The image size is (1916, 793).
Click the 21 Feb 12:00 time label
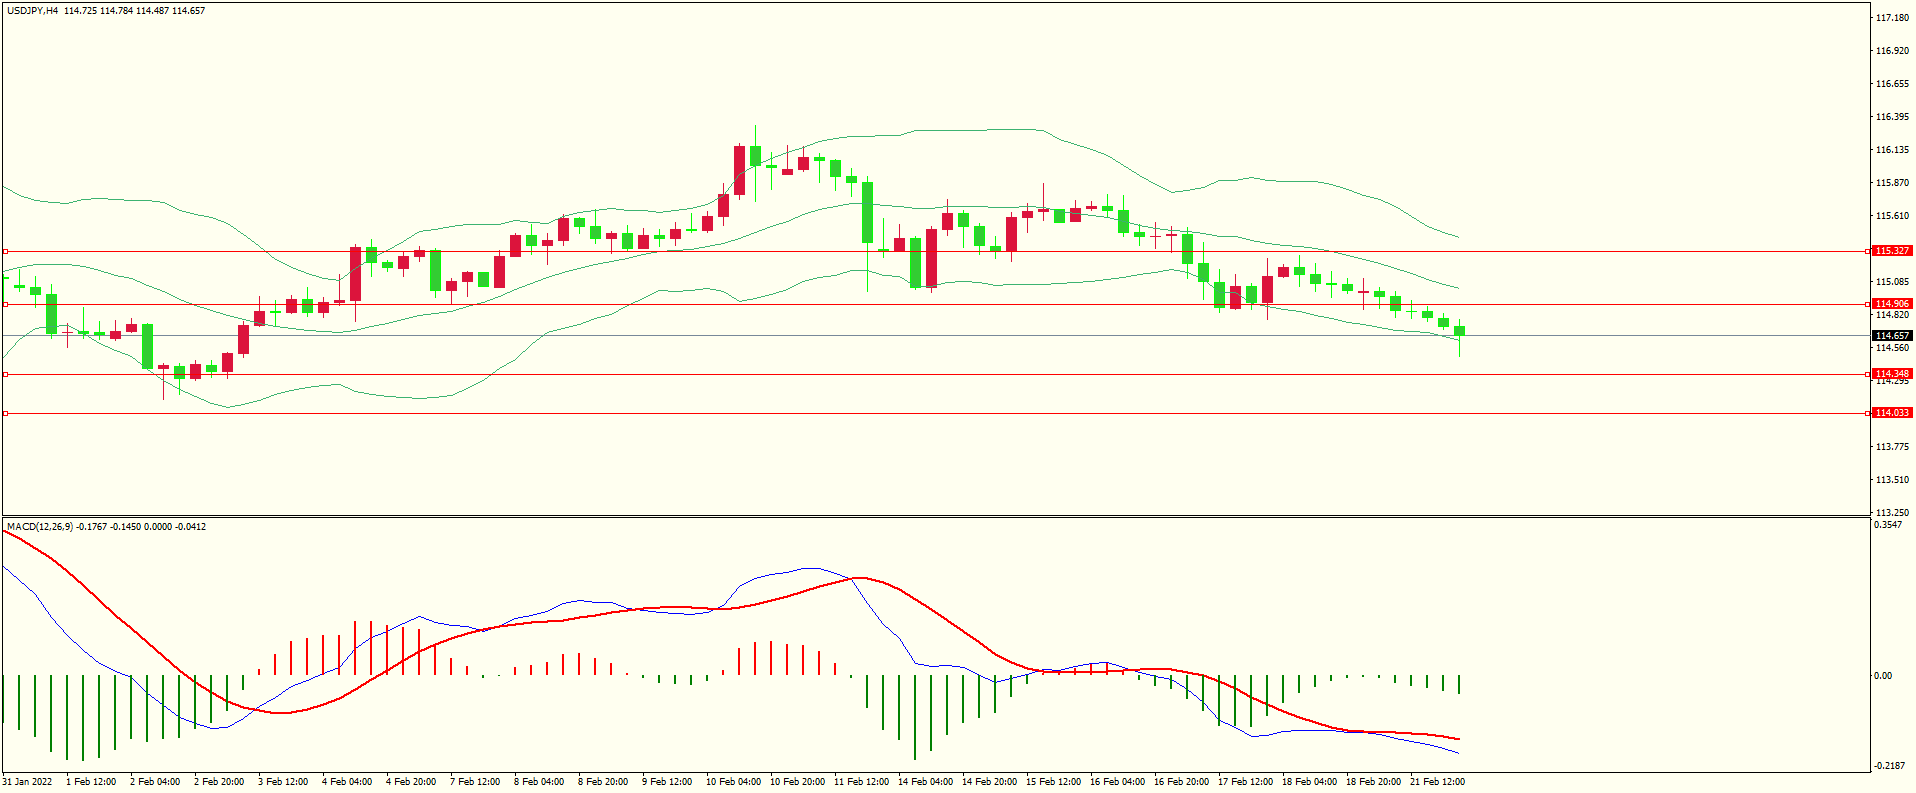pyautogui.click(x=1437, y=782)
